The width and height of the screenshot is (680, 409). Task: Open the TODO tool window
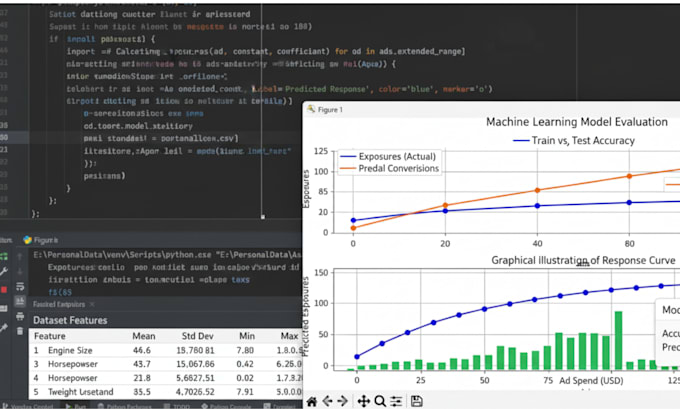tap(177, 406)
